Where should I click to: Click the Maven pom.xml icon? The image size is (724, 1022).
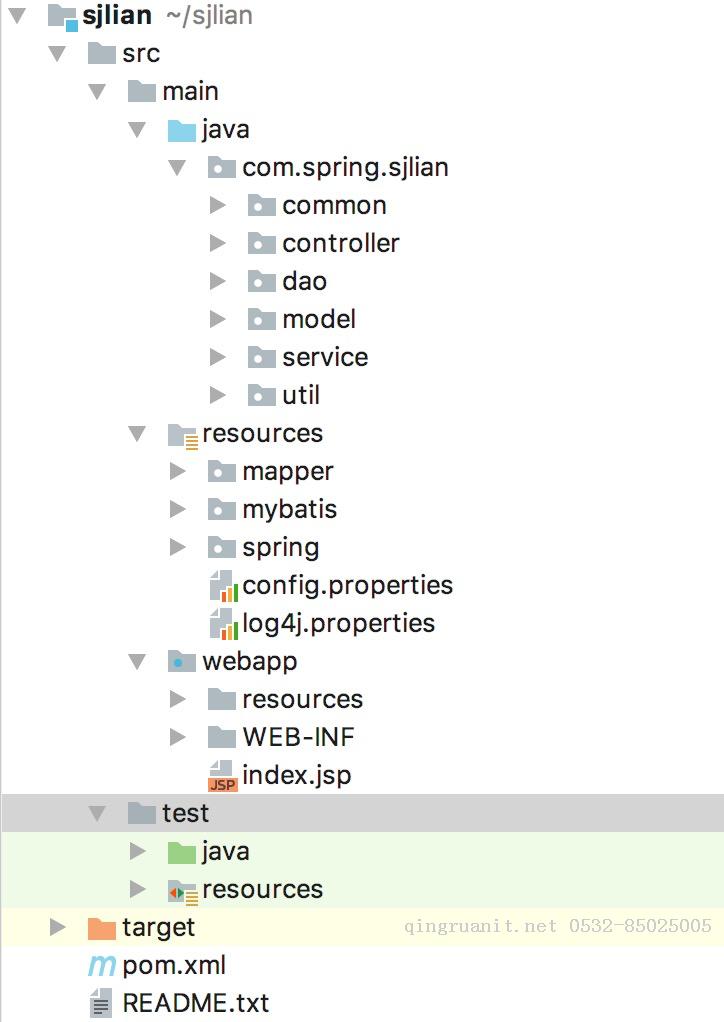(x=101, y=966)
